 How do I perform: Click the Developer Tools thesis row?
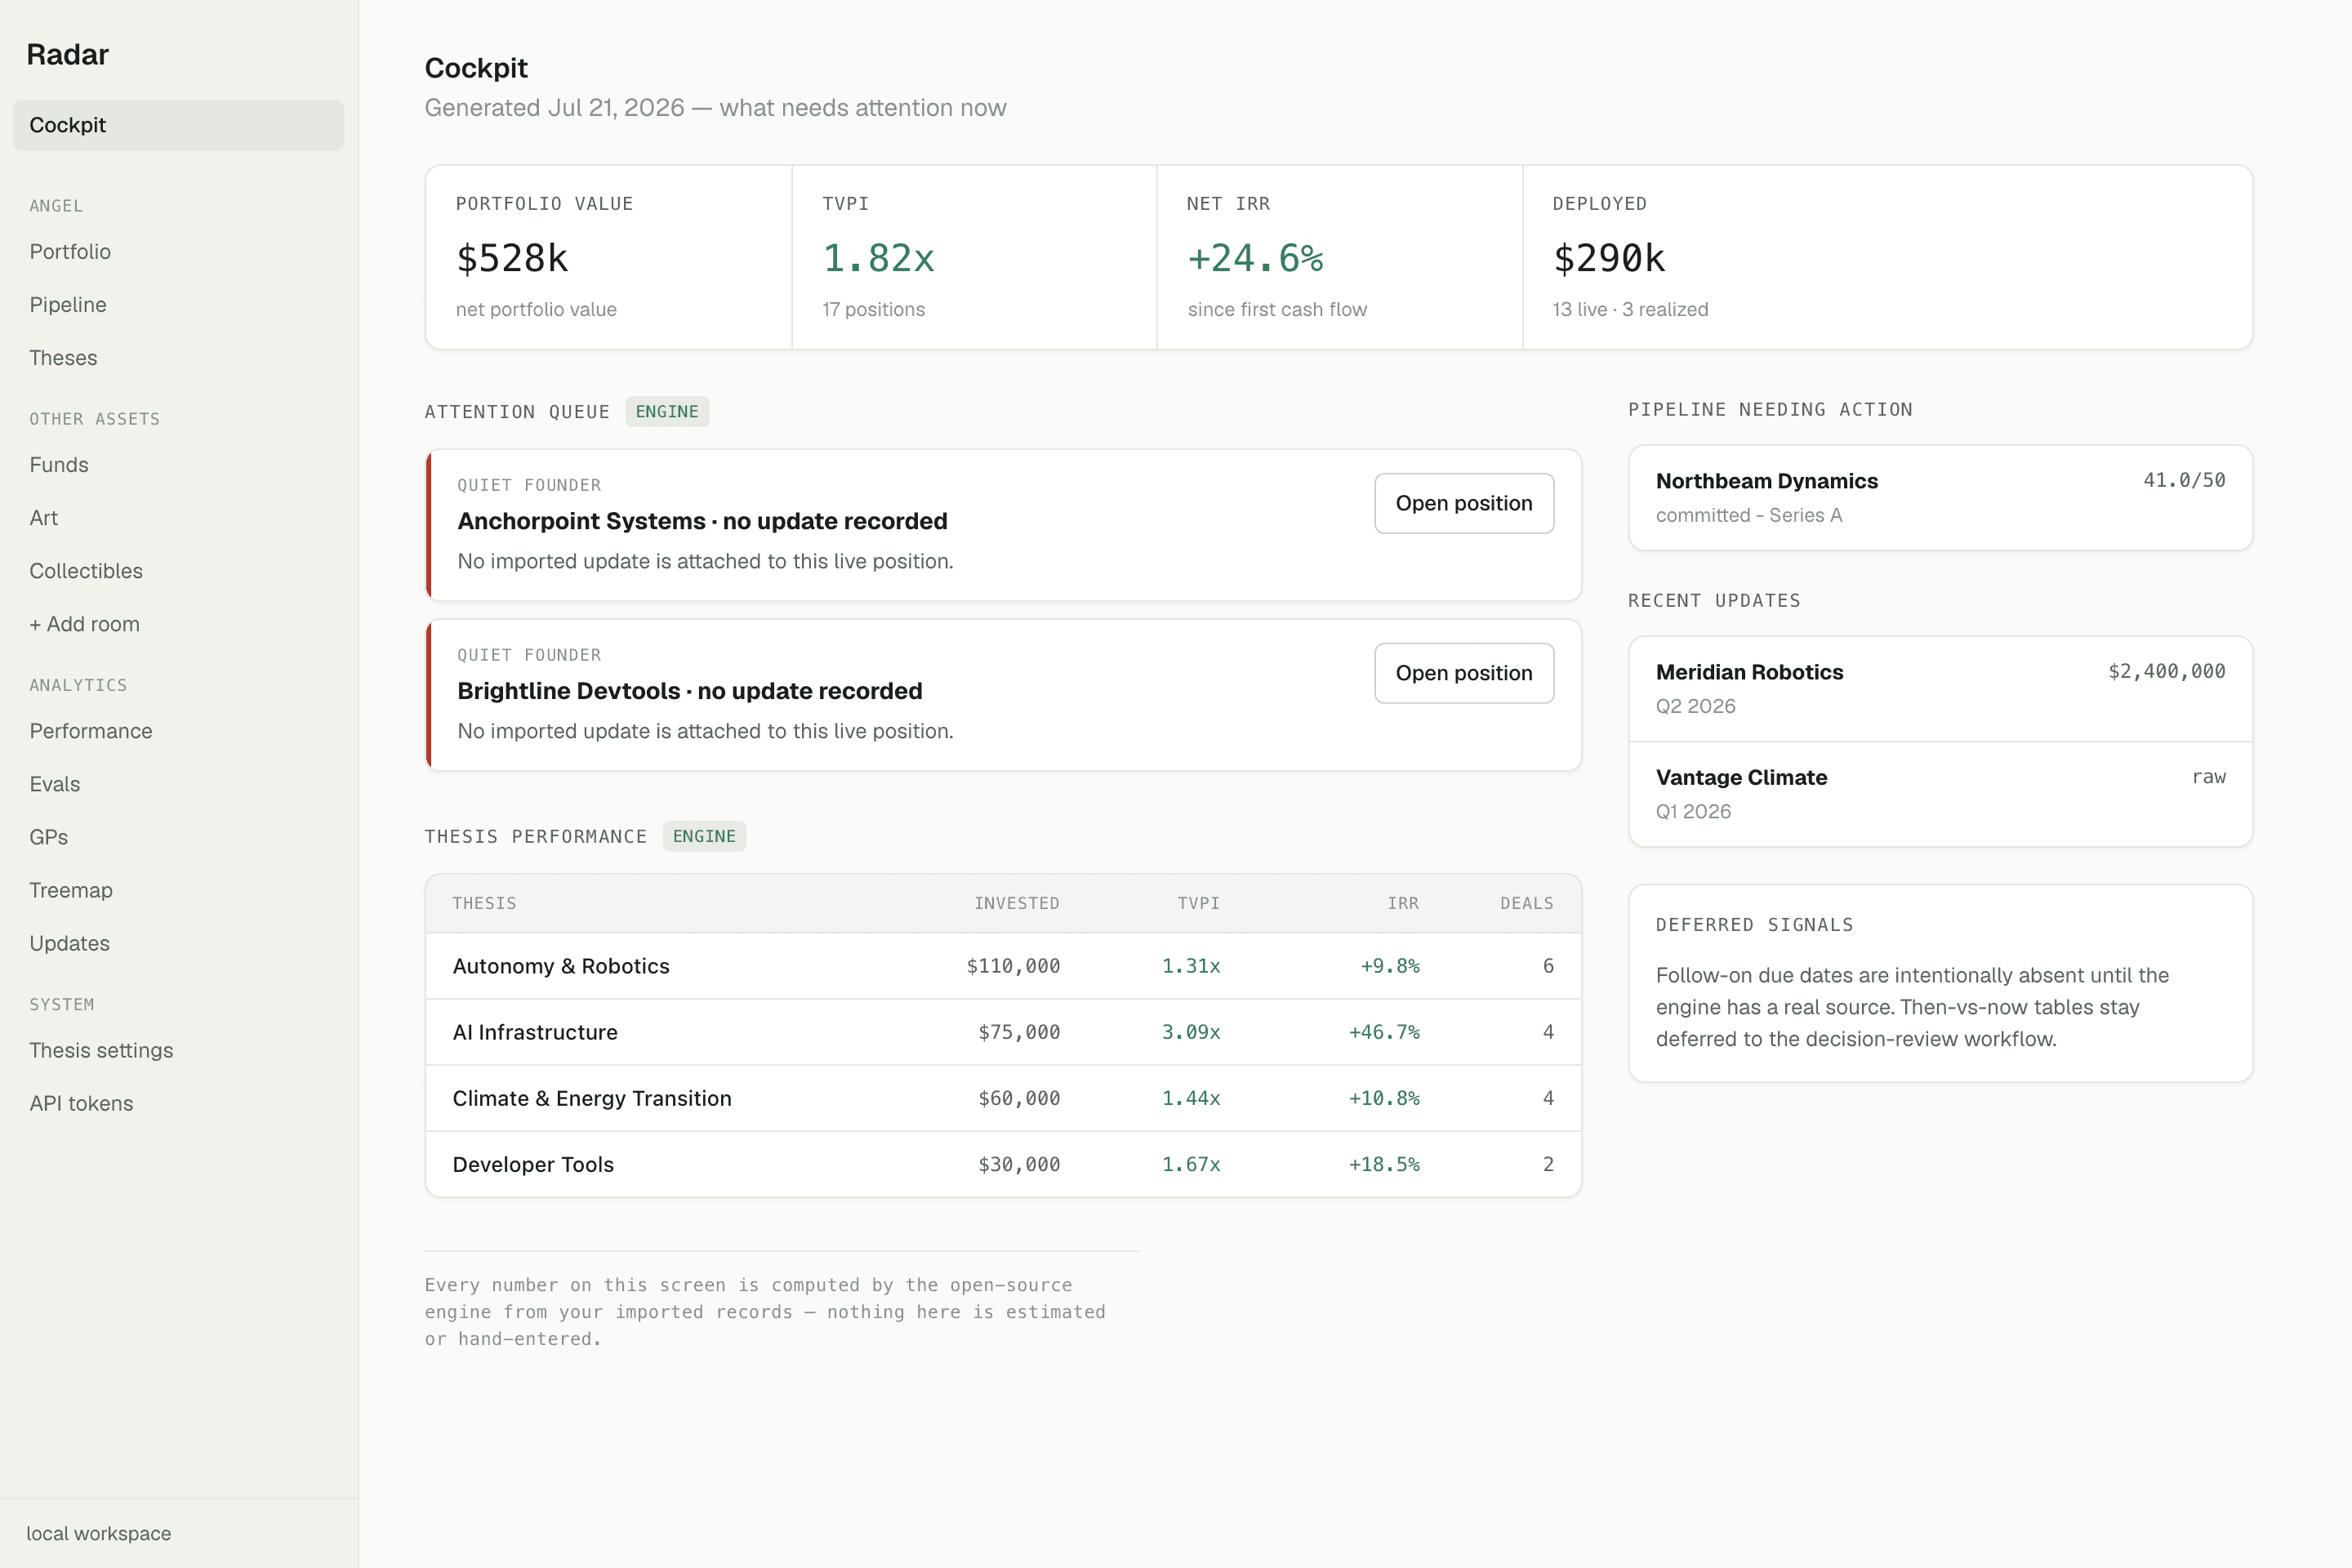1003,1164
